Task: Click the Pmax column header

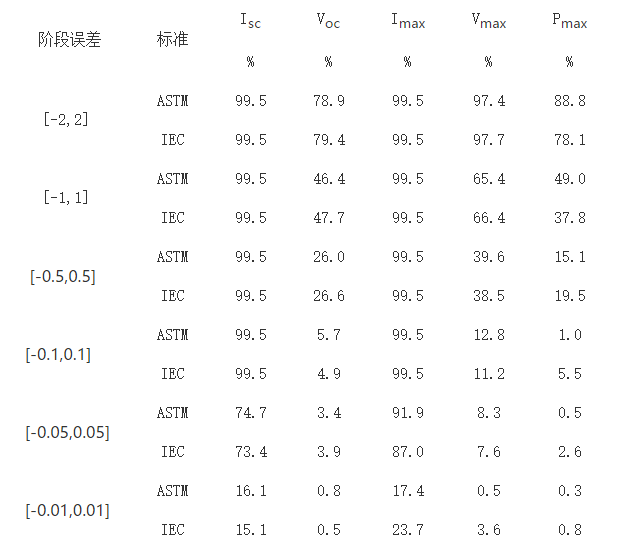Action: tap(569, 21)
